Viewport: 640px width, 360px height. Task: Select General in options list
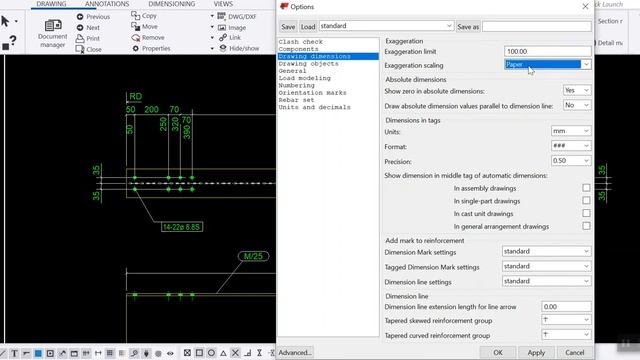coord(292,71)
